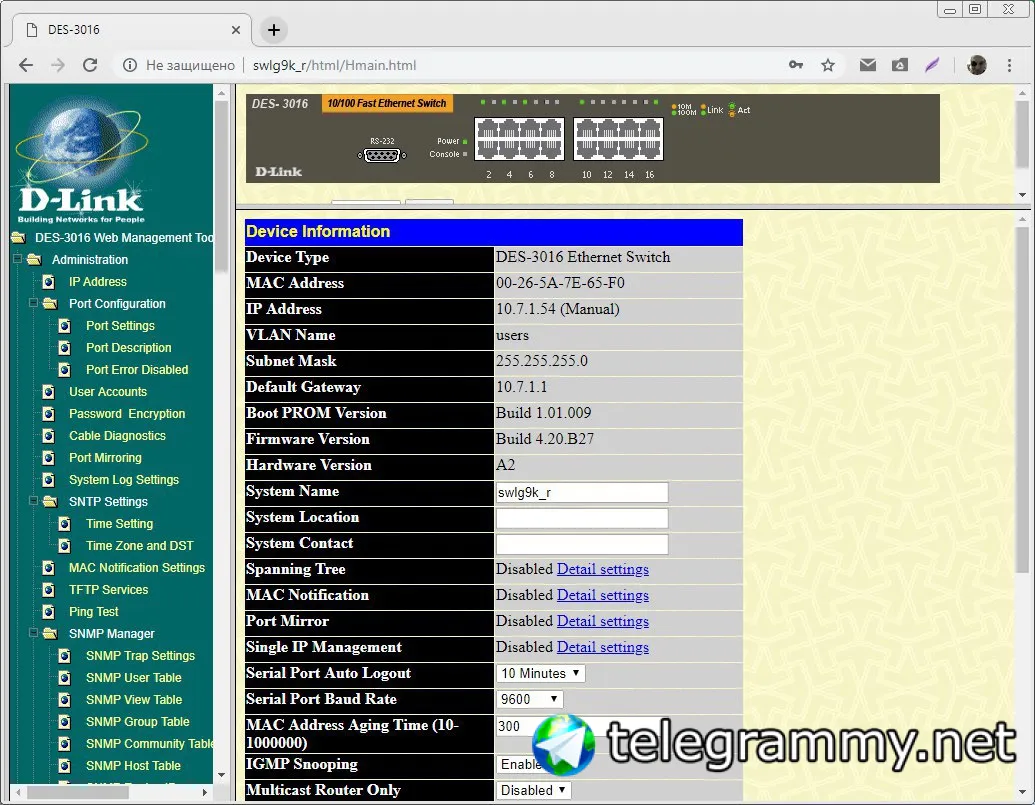Open SNMP Group Table
This screenshot has height=805, width=1035.
[137, 722]
